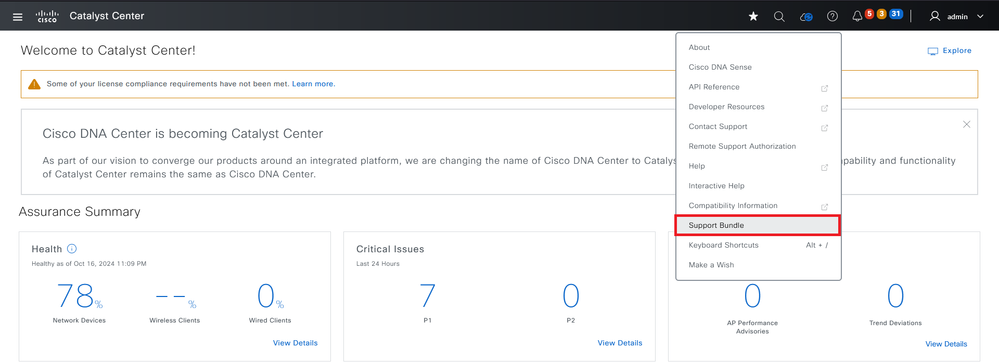Click the Health info circle icon

click(x=72, y=249)
